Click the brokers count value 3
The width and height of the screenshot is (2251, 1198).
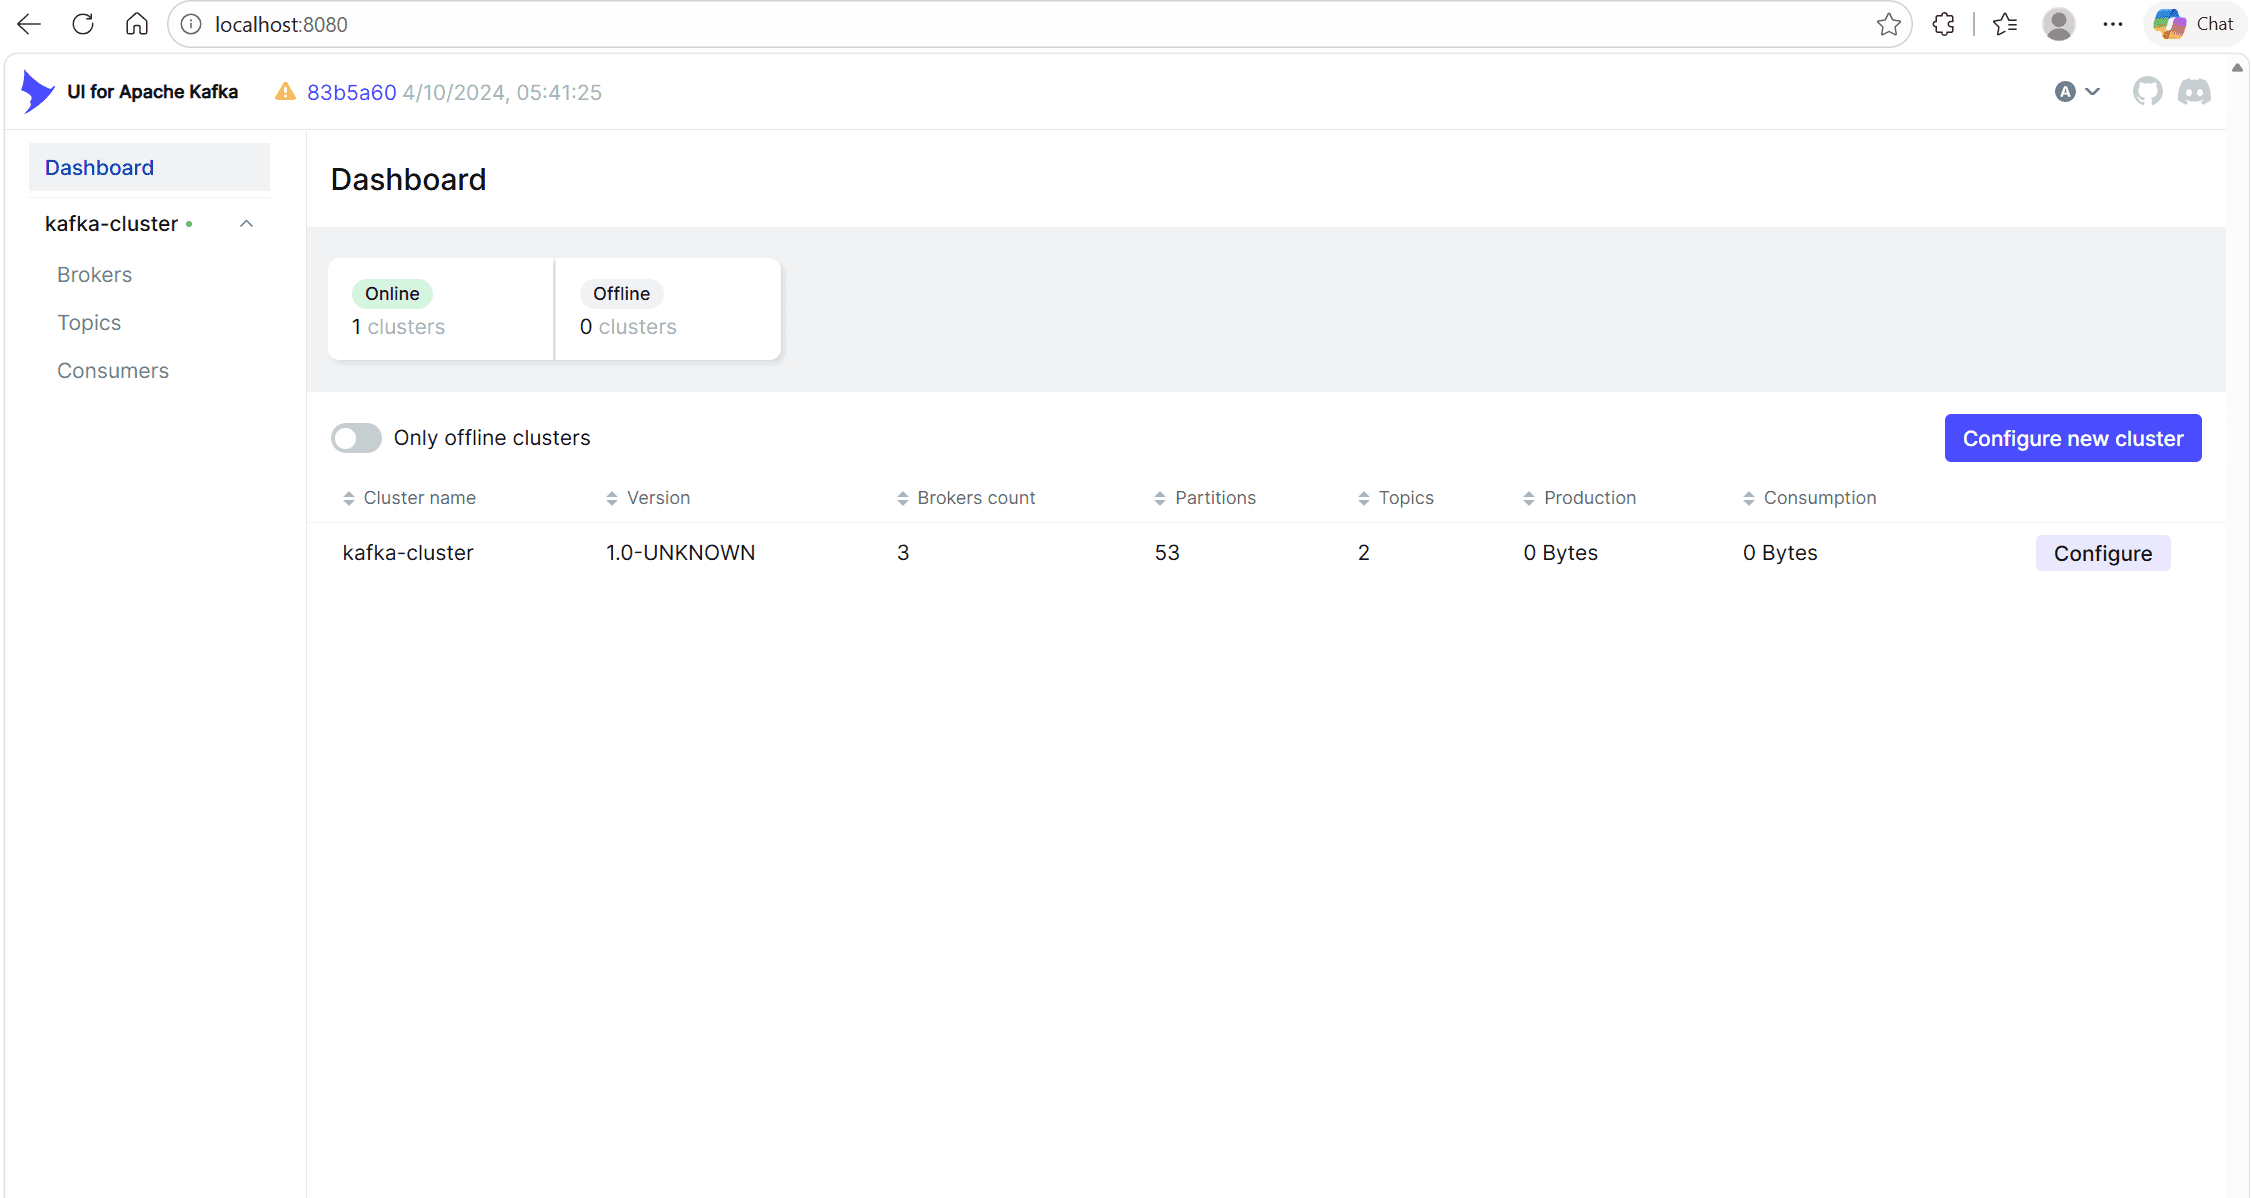903,553
